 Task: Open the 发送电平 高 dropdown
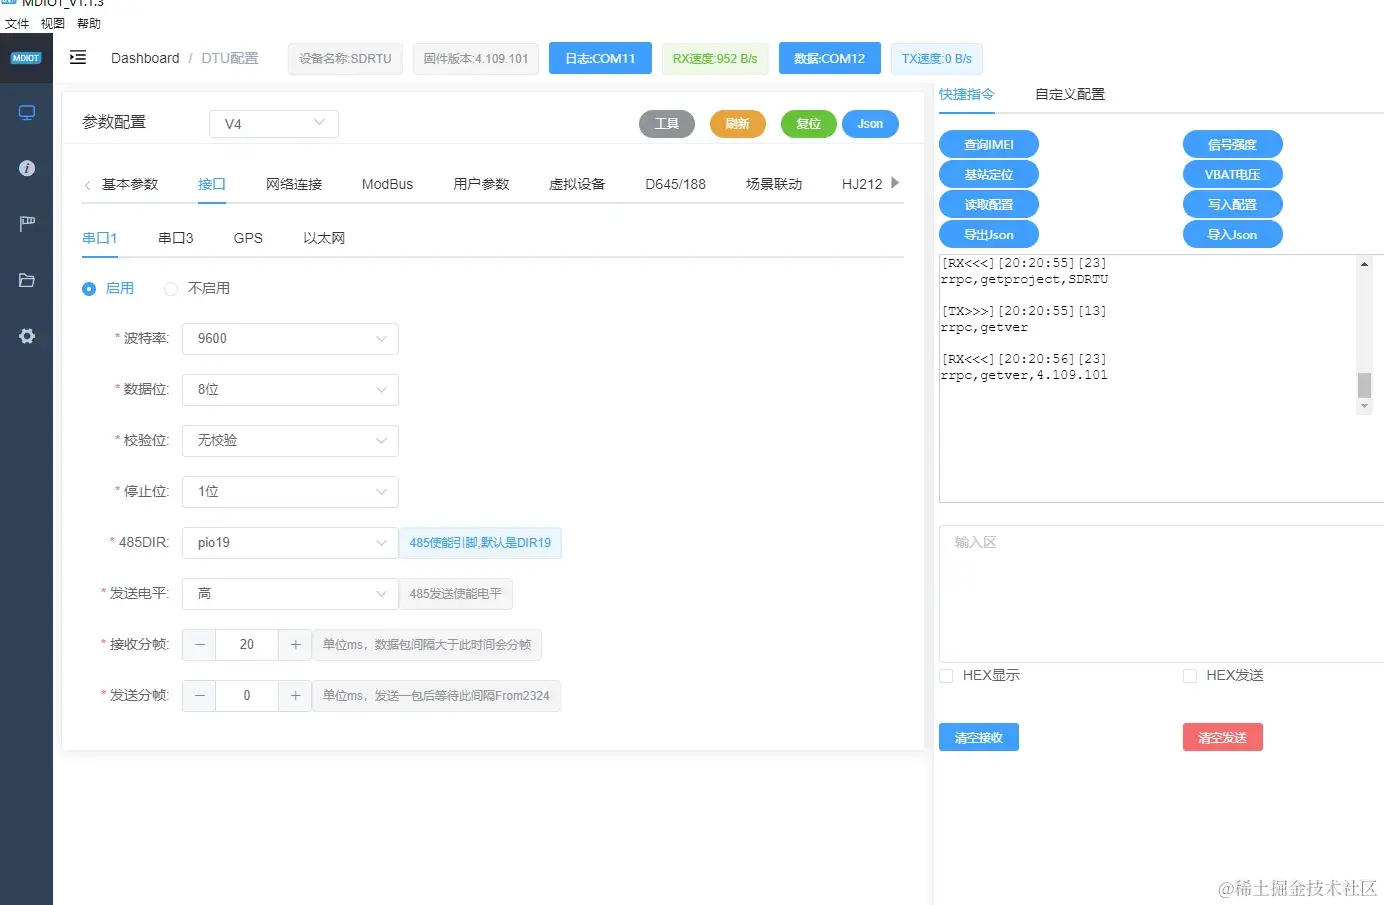[x=290, y=594]
